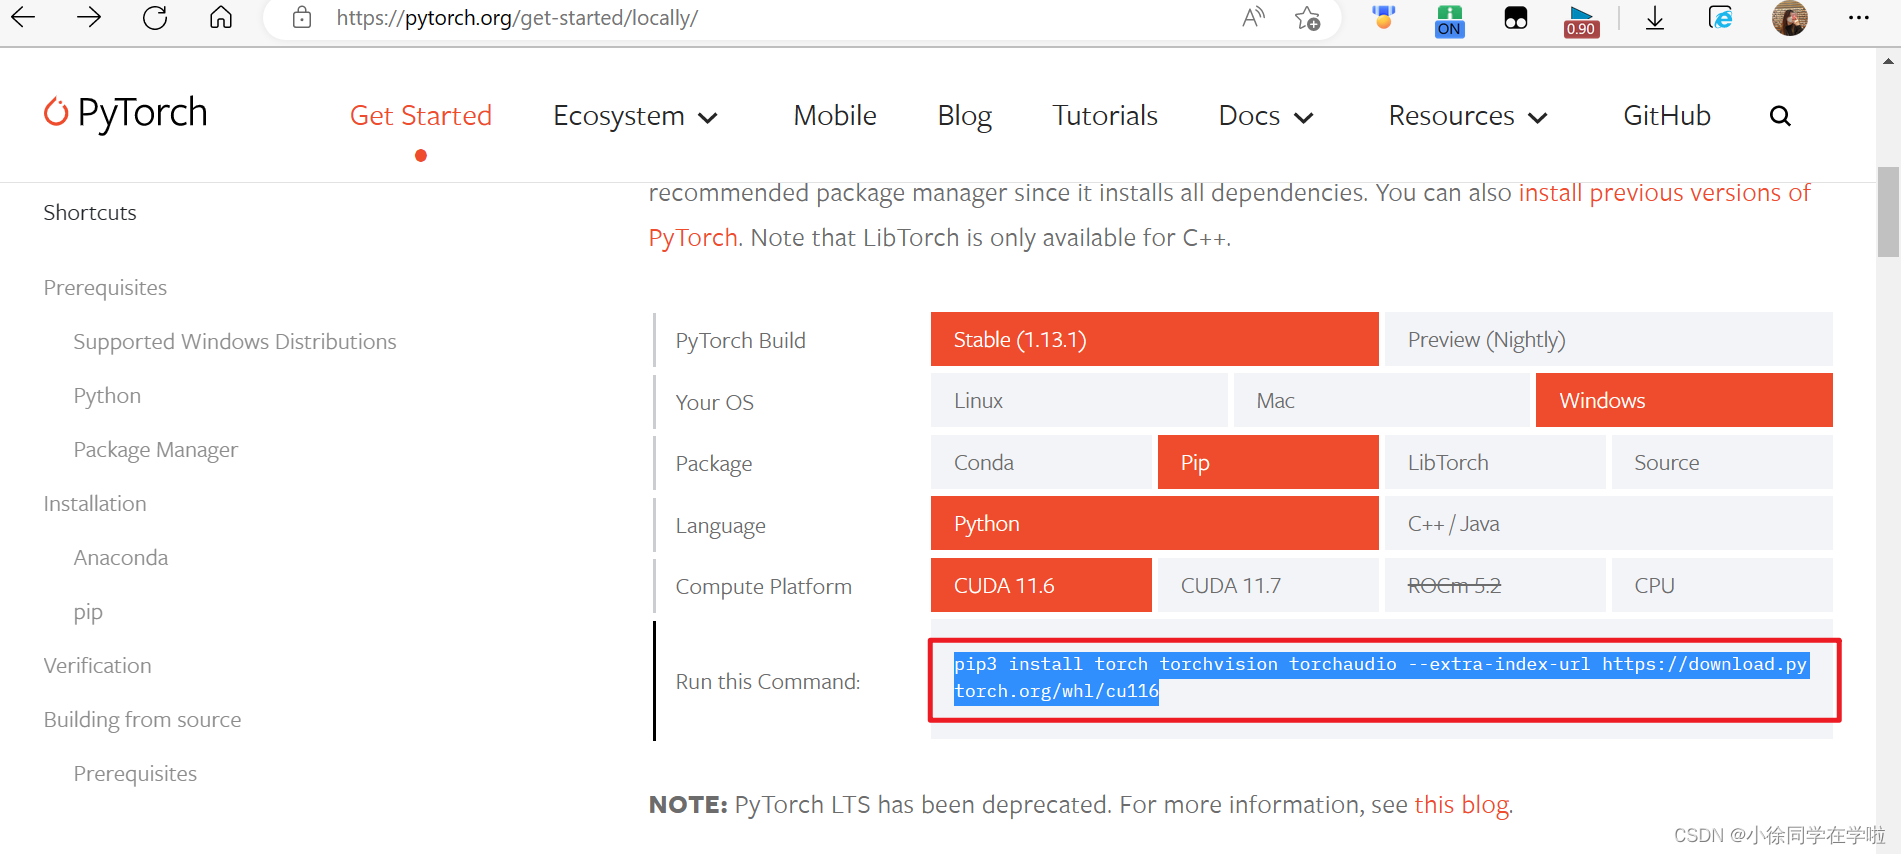This screenshot has width=1901, height=854.
Task: Open the 'this blog' link in the note
Action: pos(1461,805)
